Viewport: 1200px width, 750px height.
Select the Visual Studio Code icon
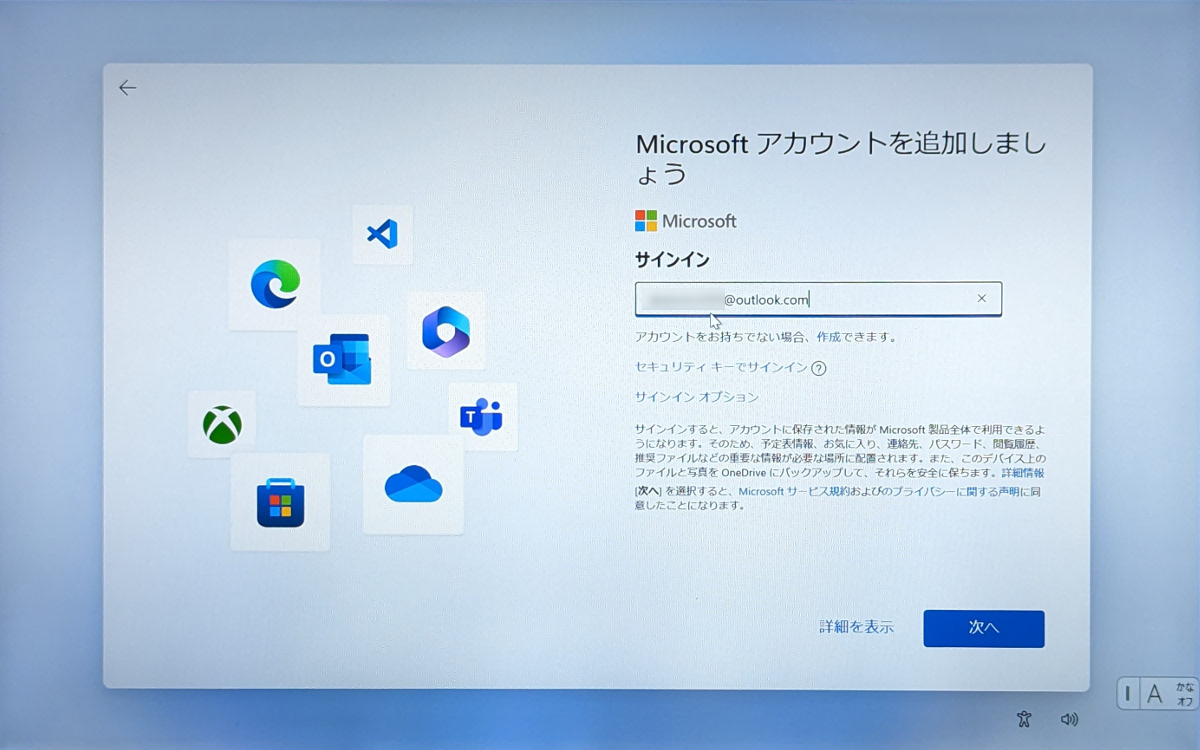[383, 234]
